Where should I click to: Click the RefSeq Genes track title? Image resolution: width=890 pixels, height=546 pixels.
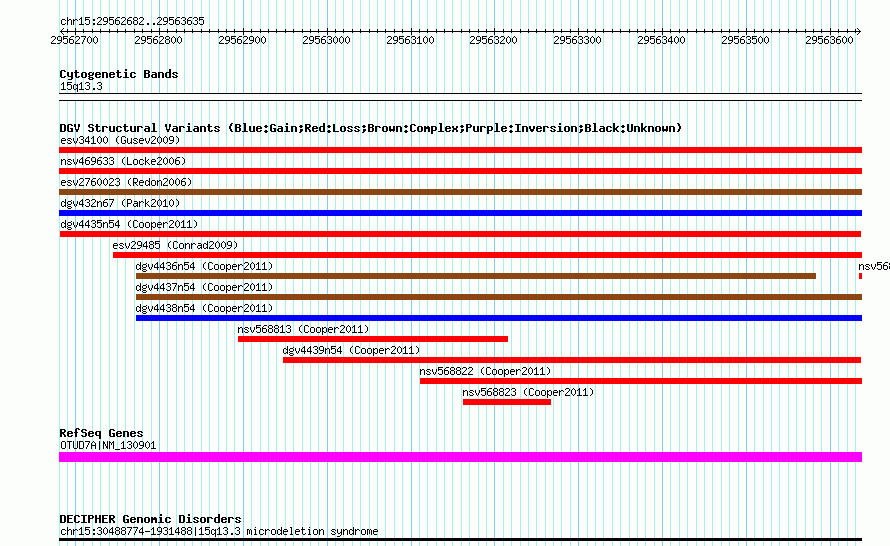[101, 433]
